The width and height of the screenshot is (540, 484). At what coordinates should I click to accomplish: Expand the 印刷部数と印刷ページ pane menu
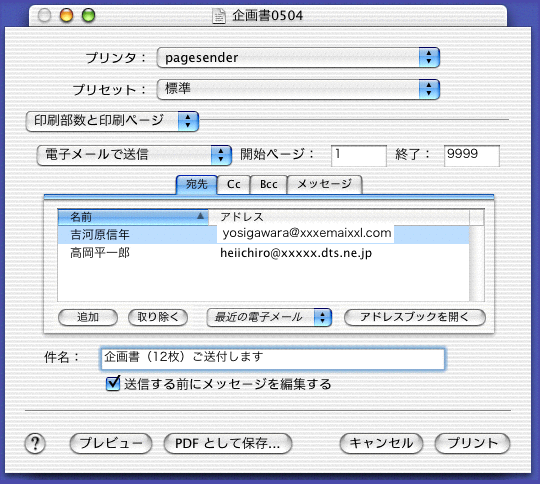click(112, 121)
